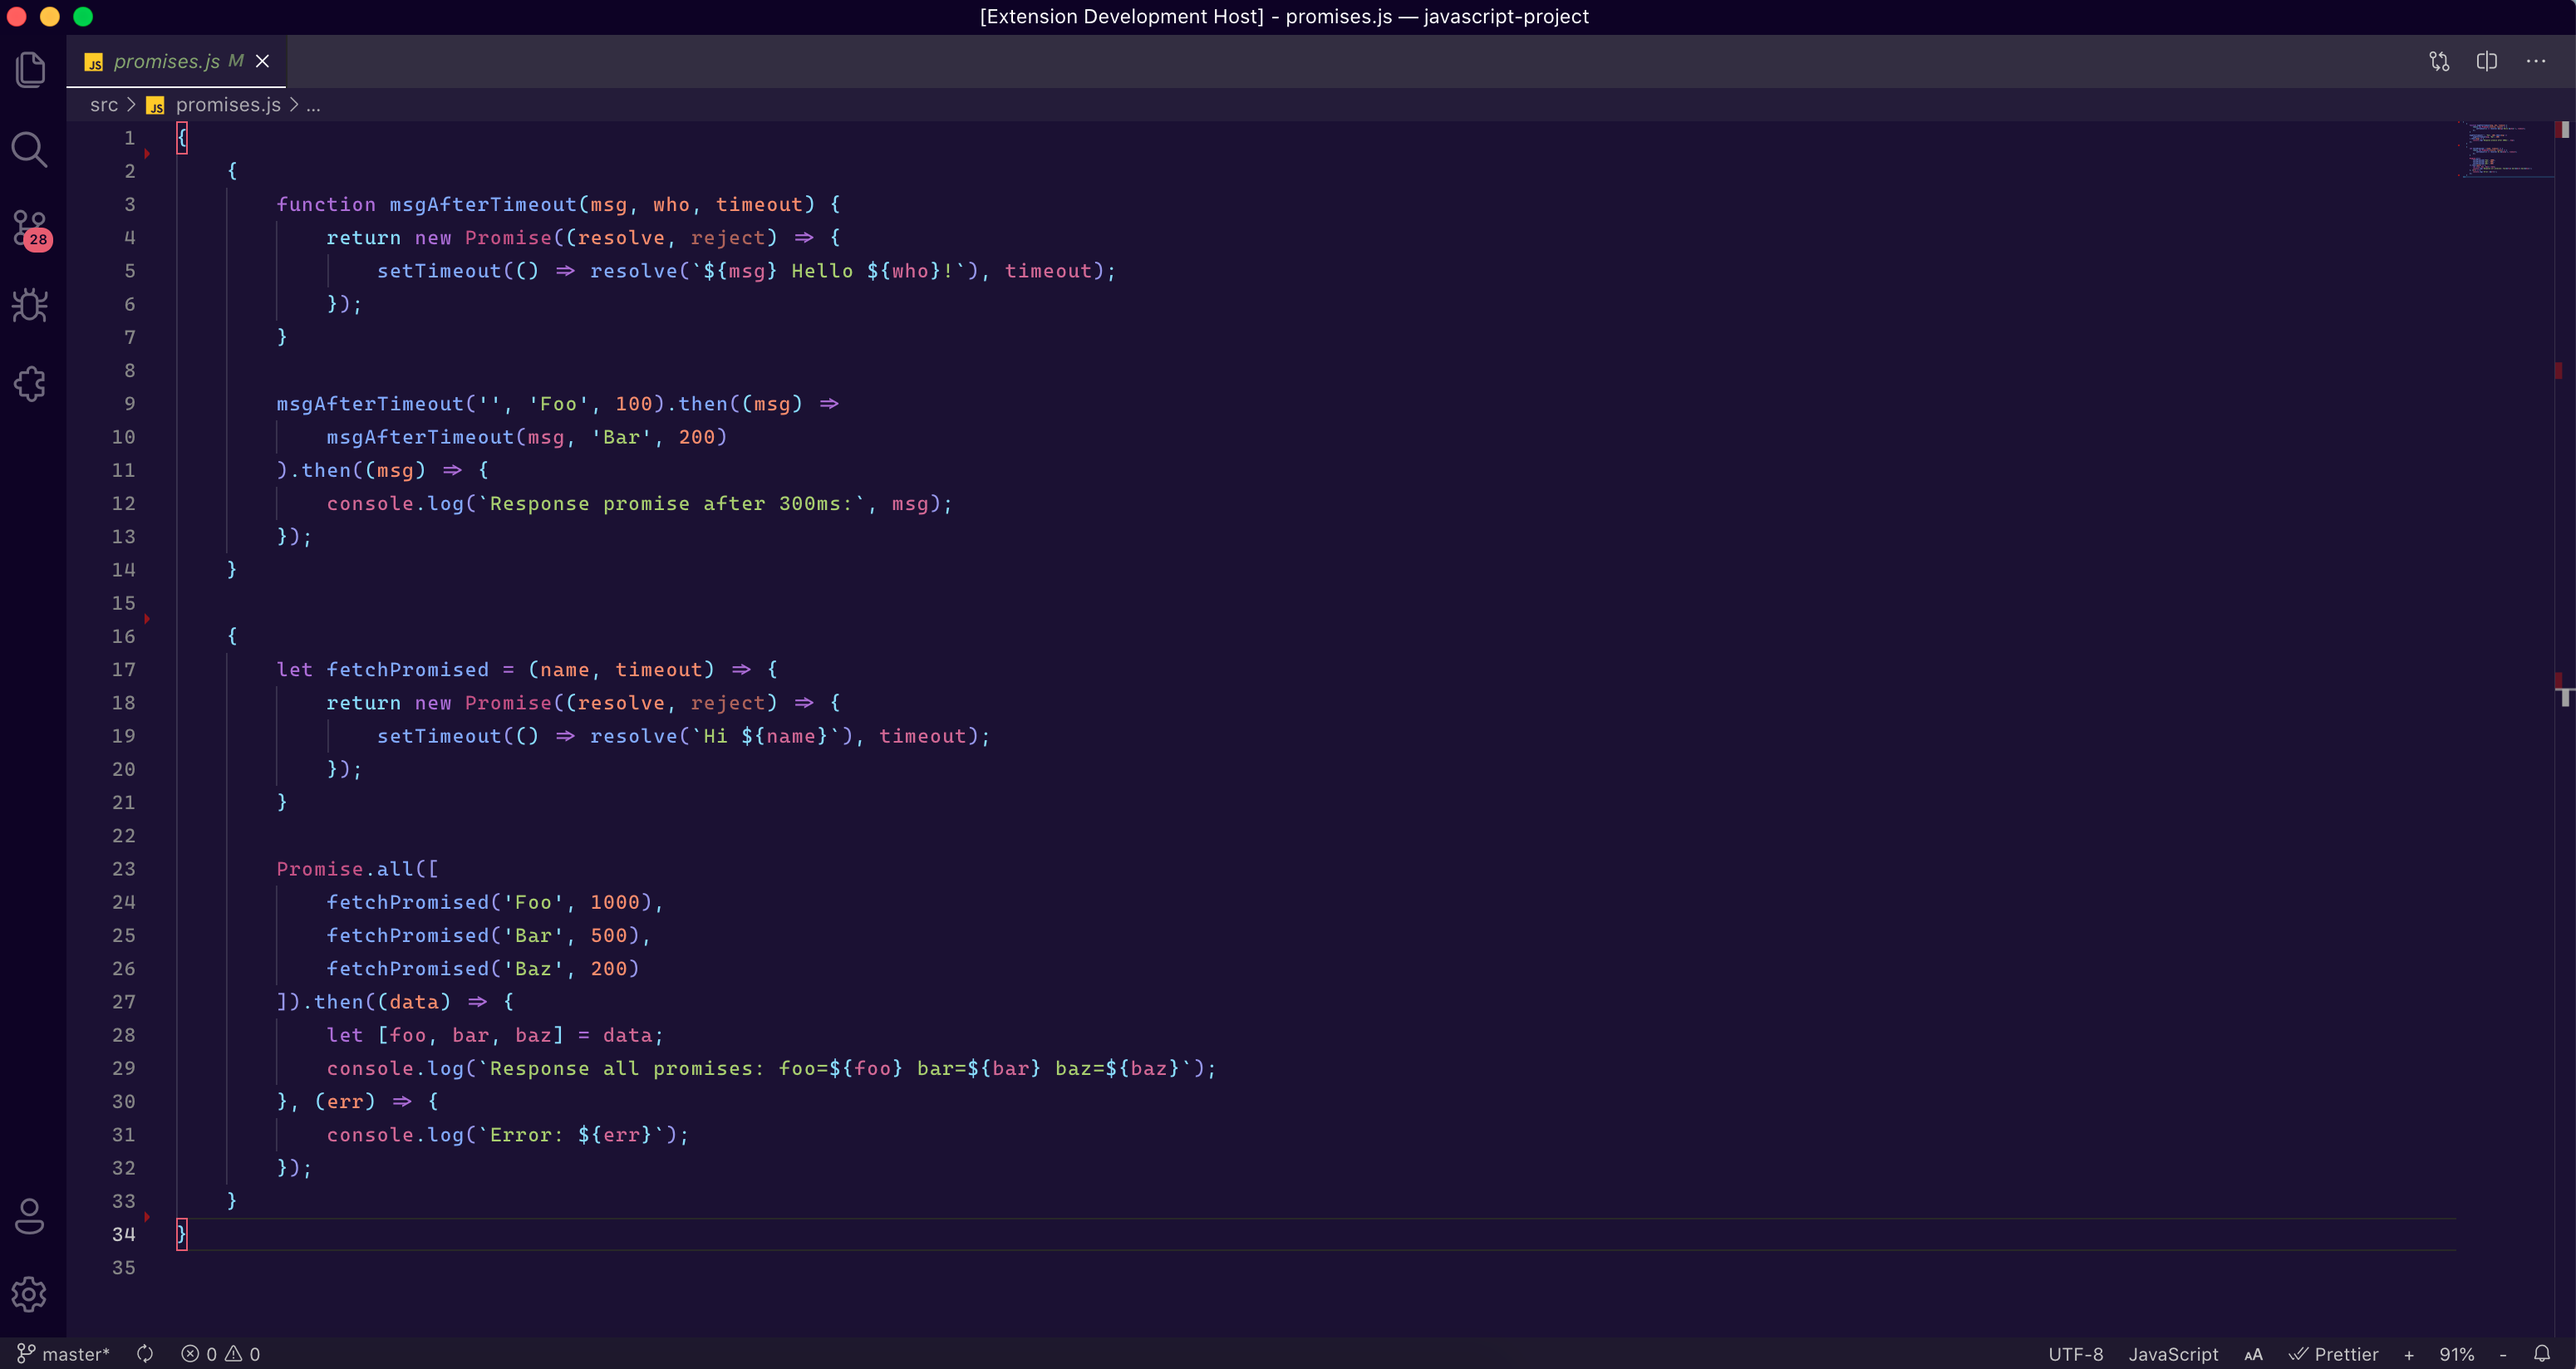
Task: Open the Extensions view
Action: [30, 384]
